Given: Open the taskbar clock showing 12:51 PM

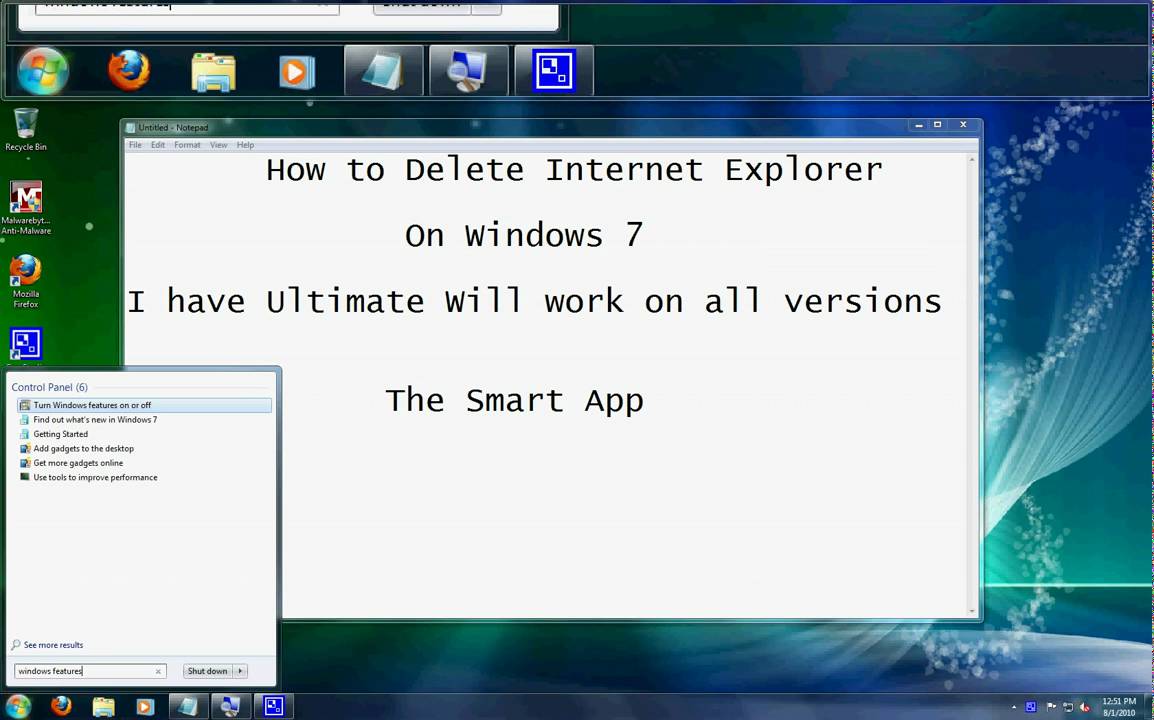Looking at the screenshot, I should pyautogui.click(x=1119, y=707).
